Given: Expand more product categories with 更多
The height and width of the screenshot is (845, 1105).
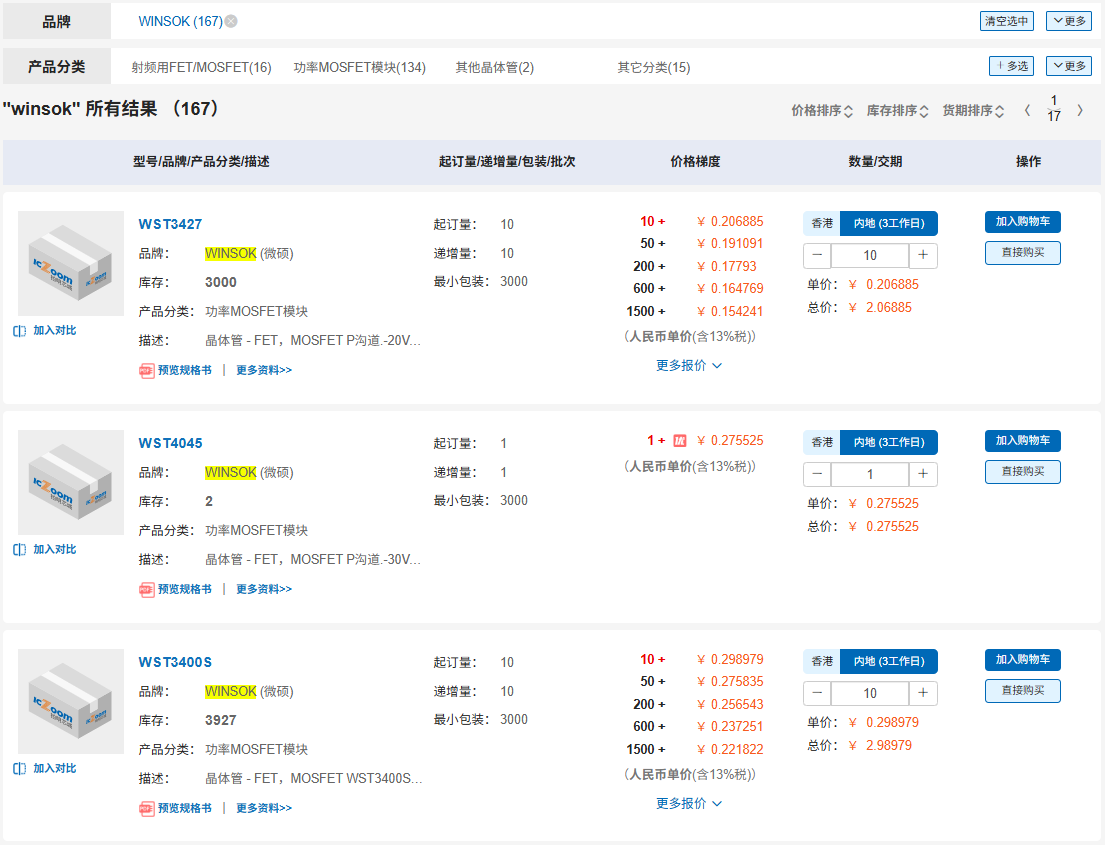Looking at the screenshot, I should coord(1068,66).
